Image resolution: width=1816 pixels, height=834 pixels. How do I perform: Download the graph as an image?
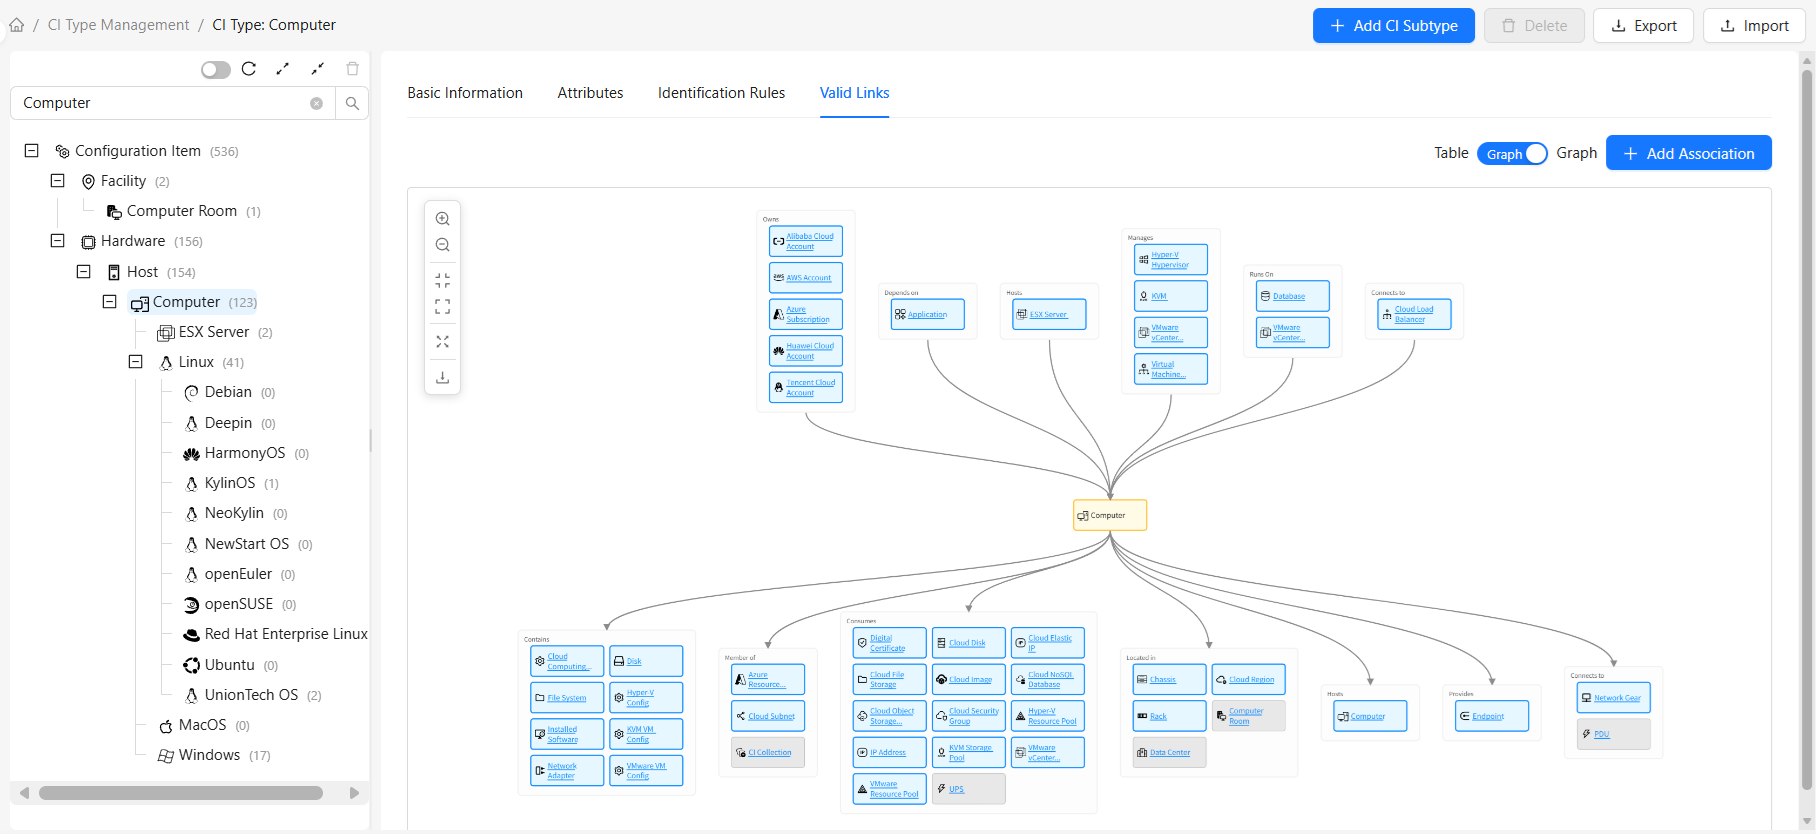pos(442,378)
